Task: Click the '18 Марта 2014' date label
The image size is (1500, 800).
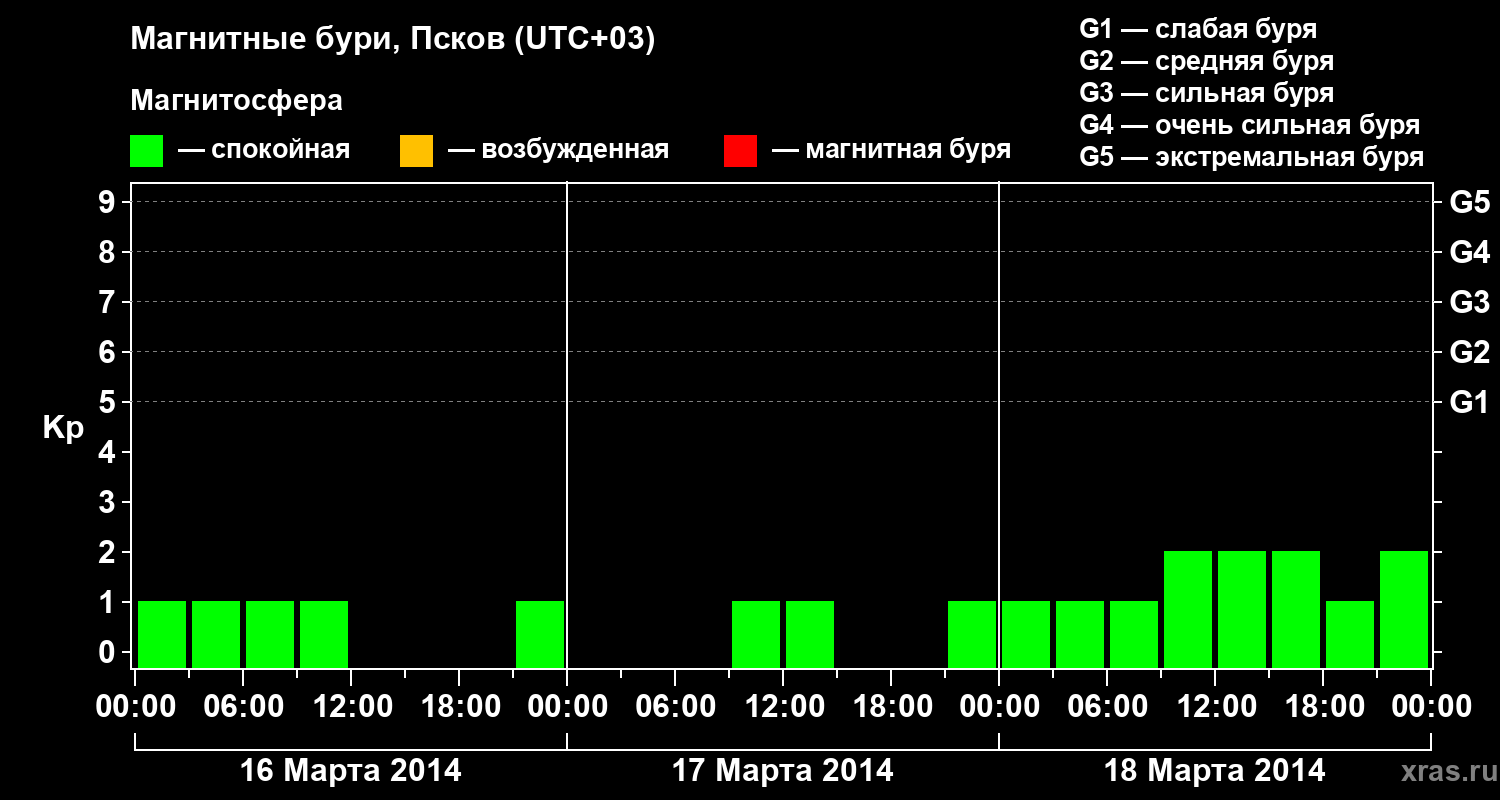Action: pyautogui.click(x=1215, y=771)
